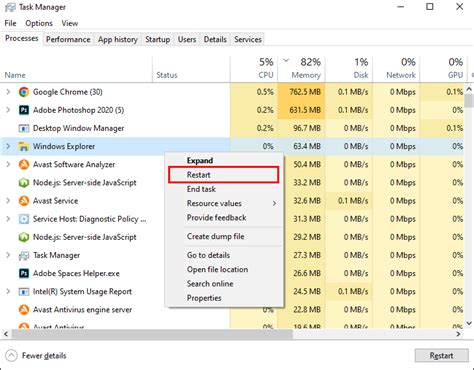Choose Properties in the context menu
Image resolution: width=474 pixels, height=370 pixels.
[224, 298]
